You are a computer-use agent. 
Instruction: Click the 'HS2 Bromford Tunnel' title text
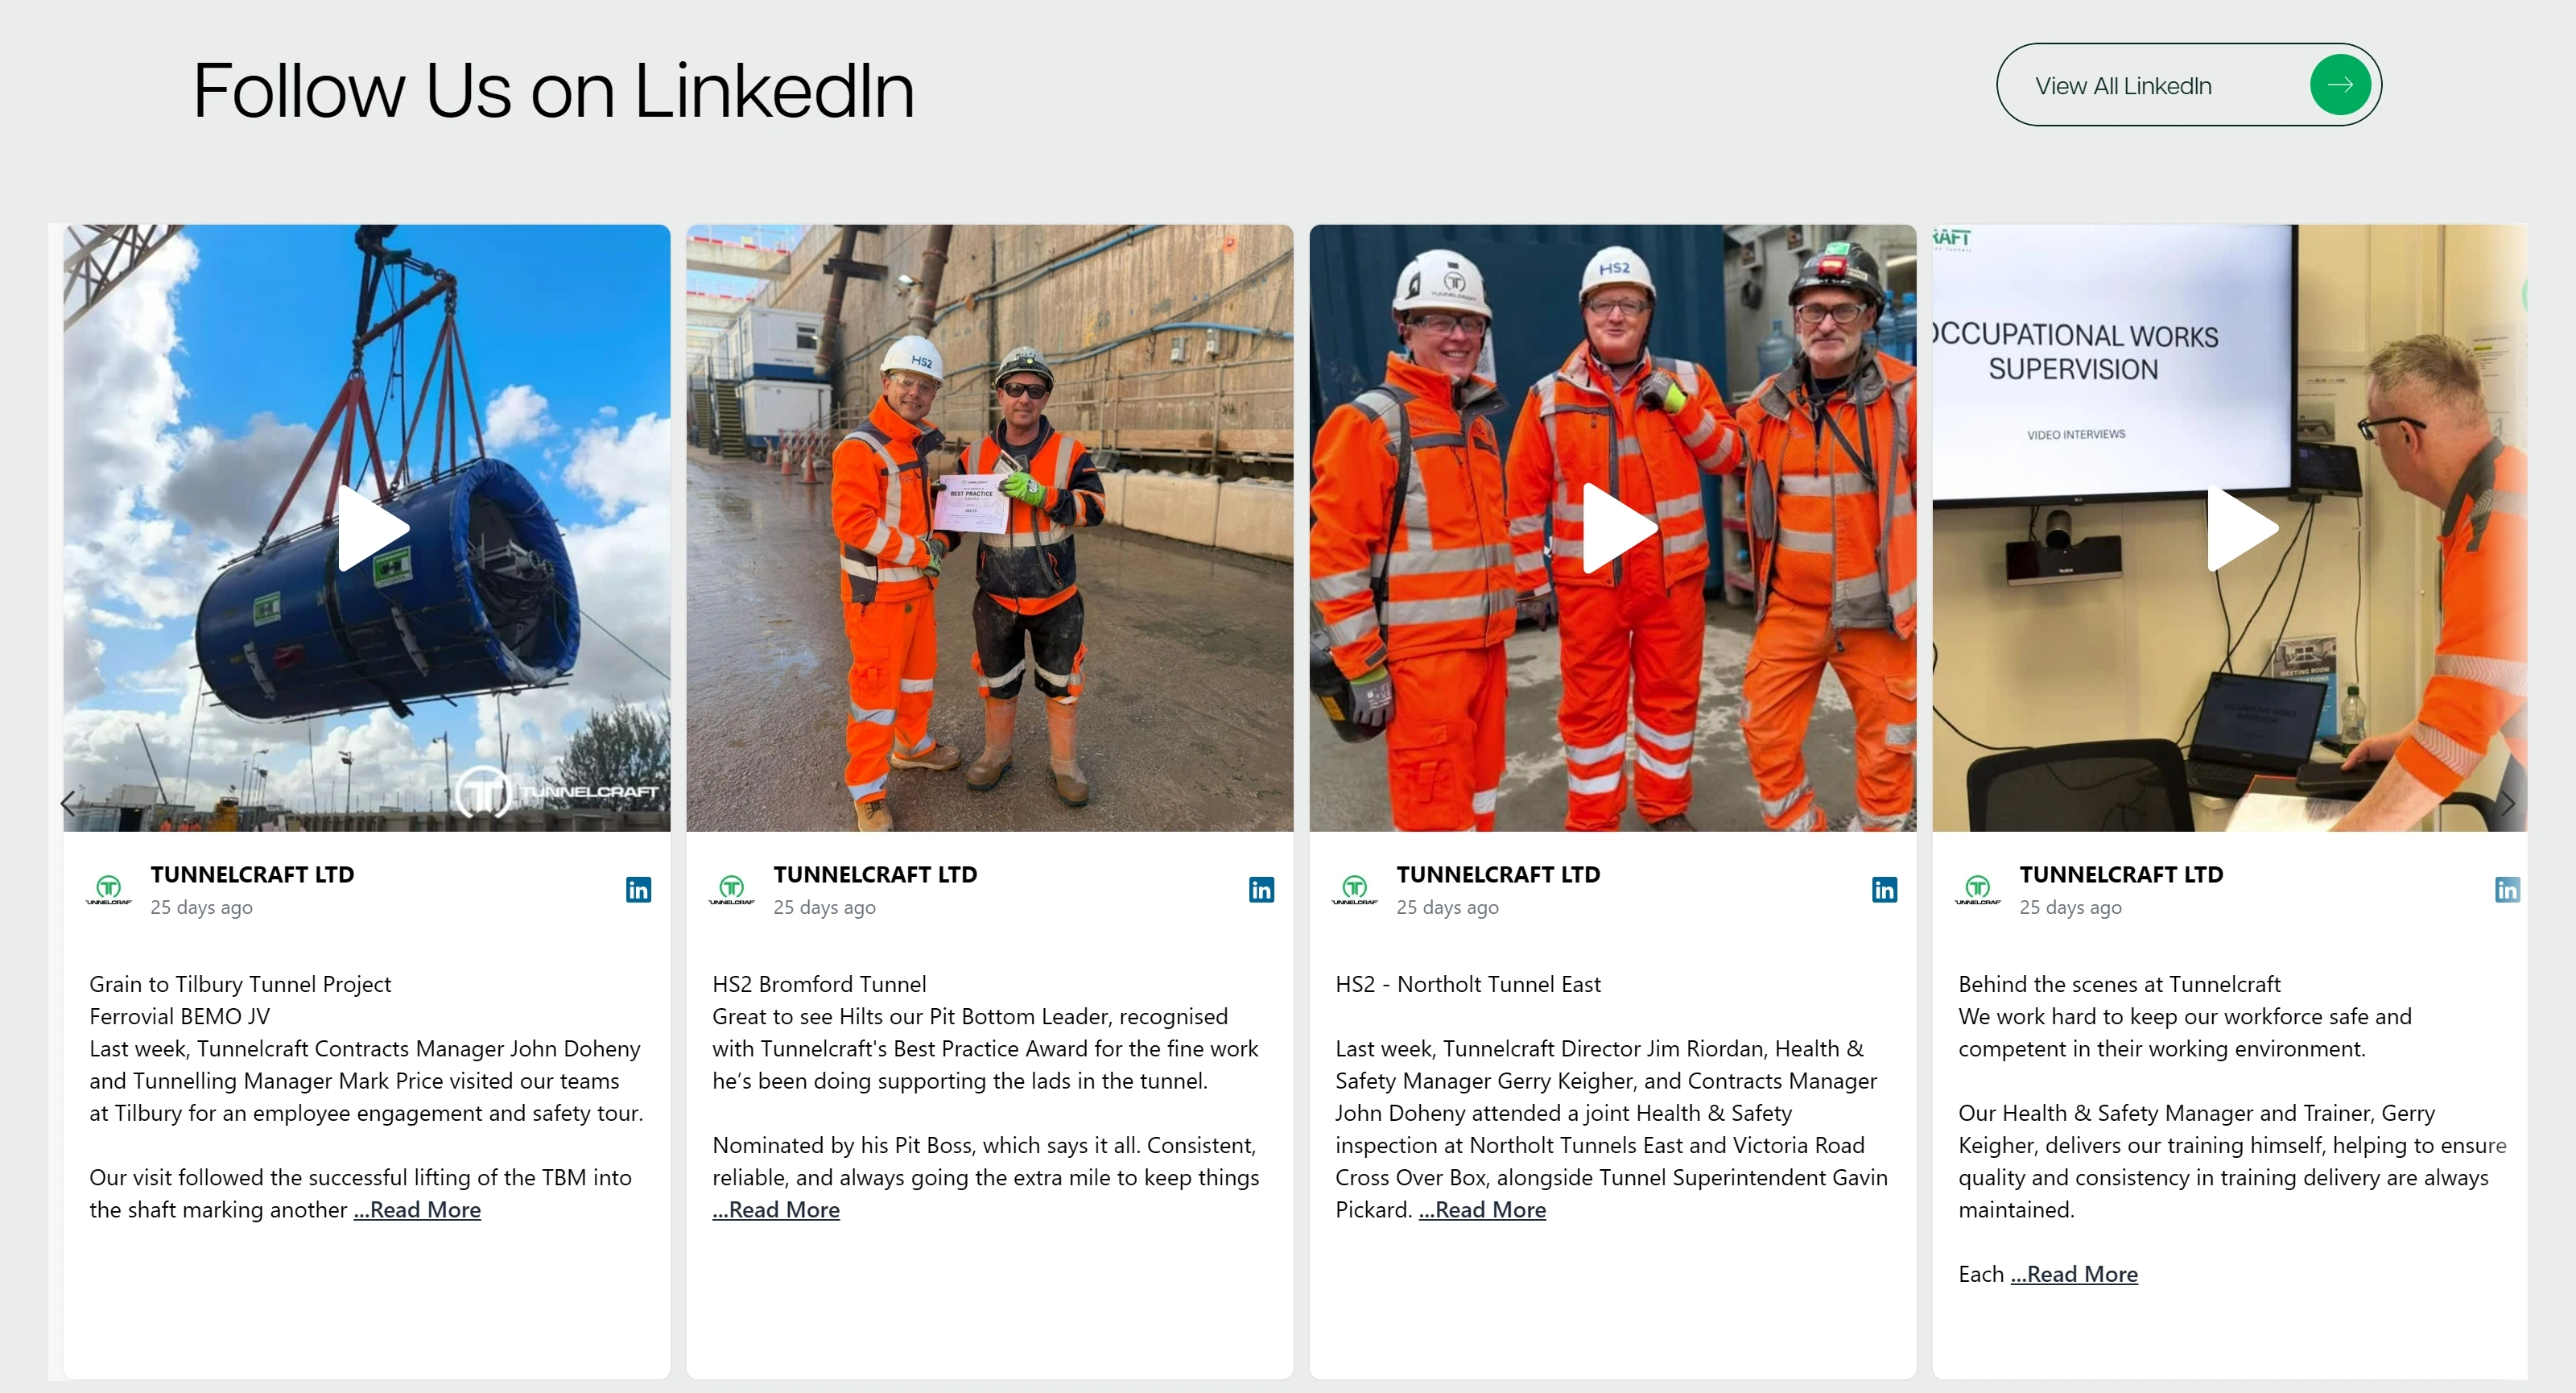[819, 984]
